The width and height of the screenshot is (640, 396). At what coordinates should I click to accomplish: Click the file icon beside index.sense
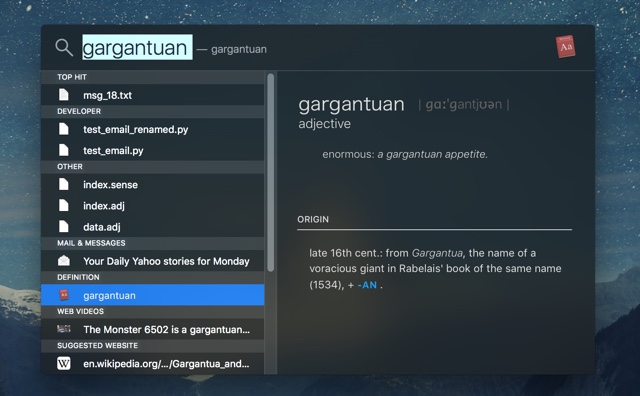[64, 184]
